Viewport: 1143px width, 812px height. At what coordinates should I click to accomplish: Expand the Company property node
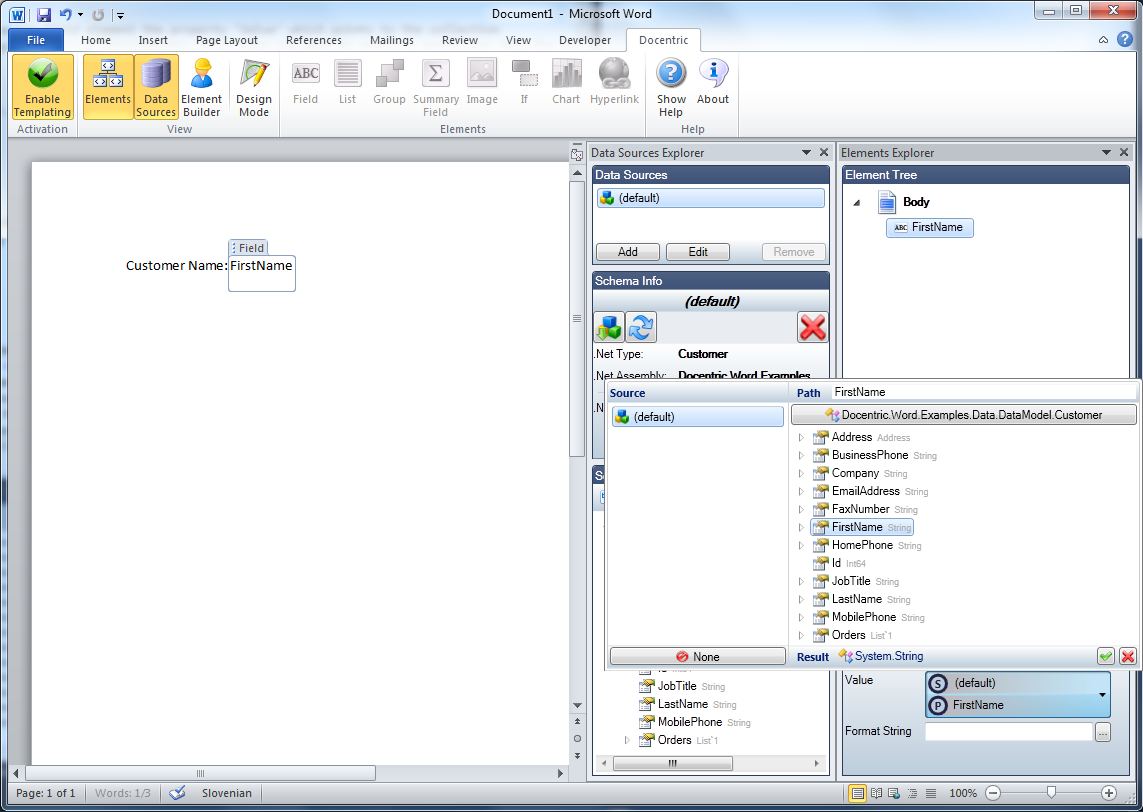tap(801, 474)
